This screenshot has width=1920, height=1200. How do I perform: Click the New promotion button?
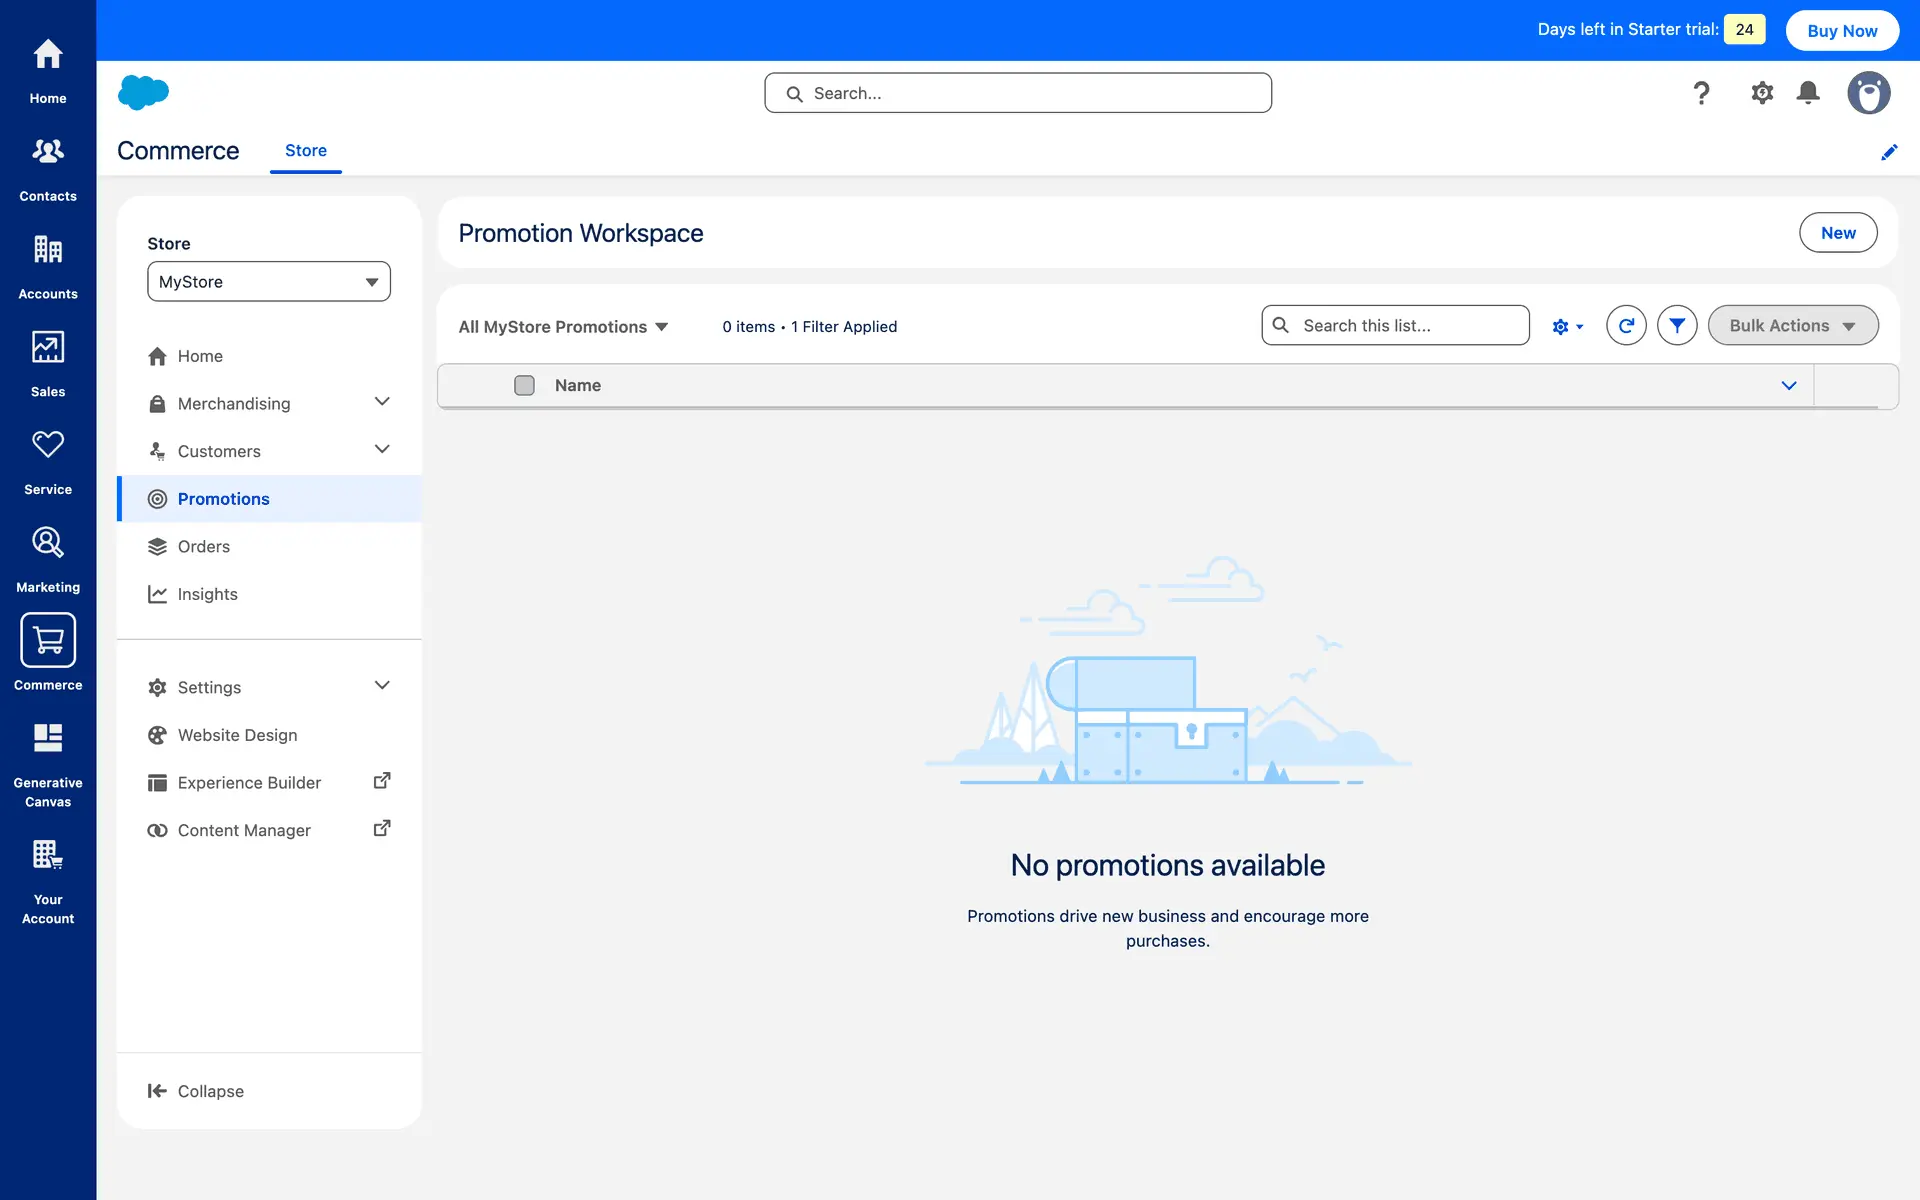click(x=1837, y=233)
